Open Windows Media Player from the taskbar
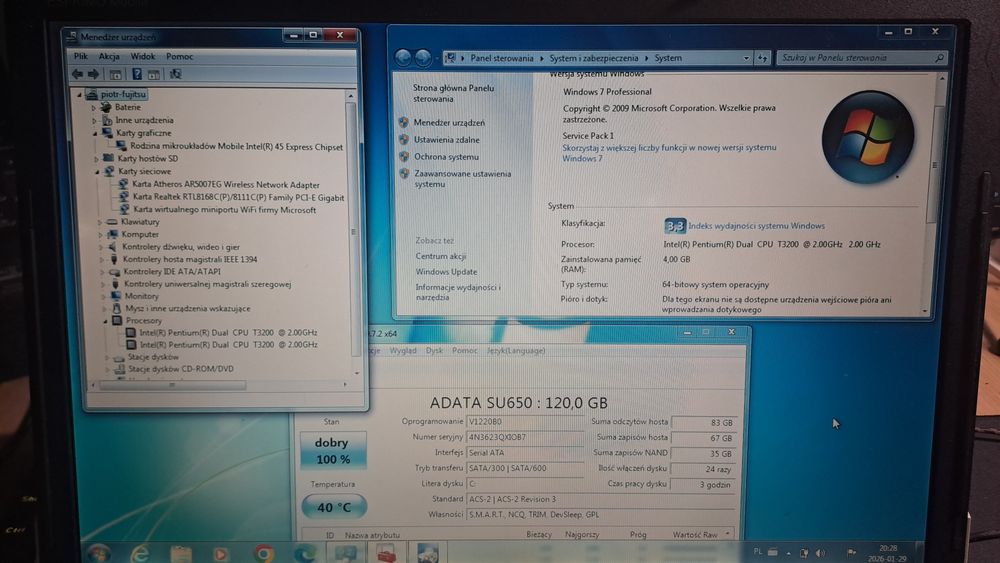 tap(221, 553)
